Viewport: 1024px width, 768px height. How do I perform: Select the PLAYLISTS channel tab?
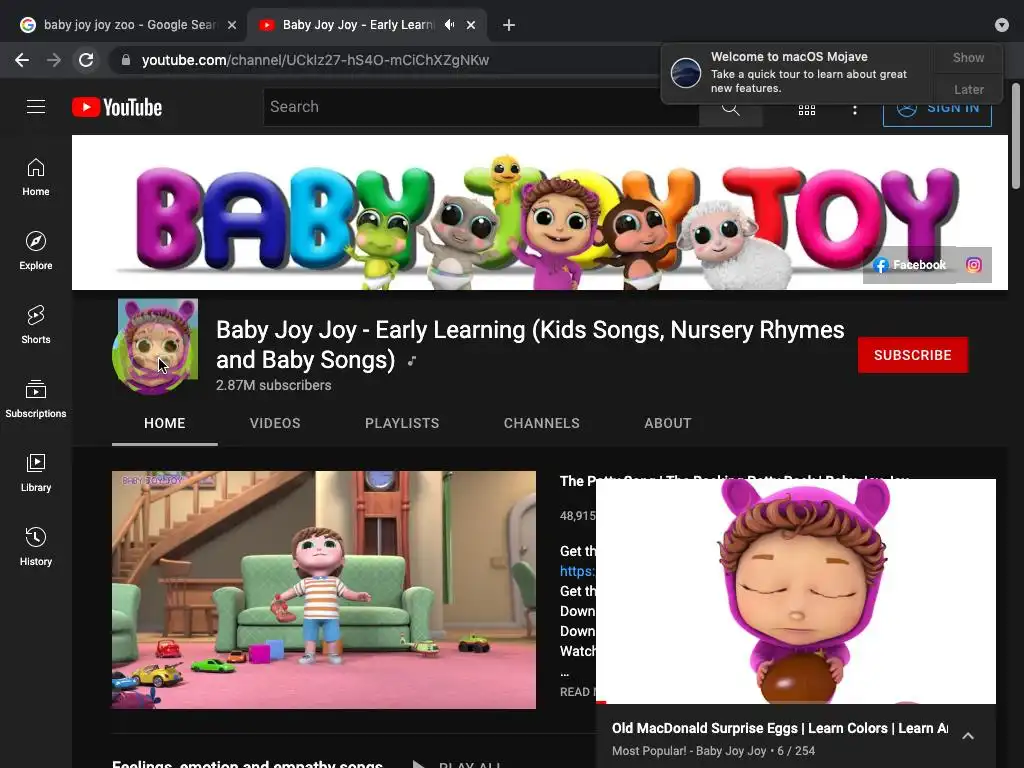402,423
